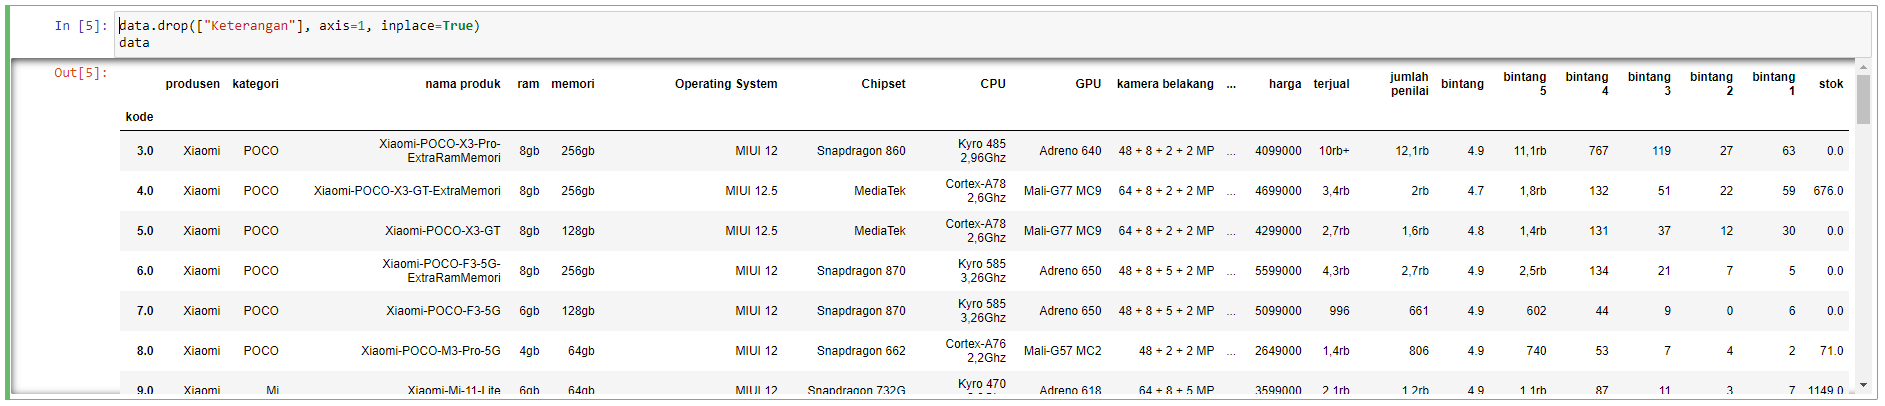Click the 'nama produk' column header
Screen dimensions: 1885x406
click(463, 84)
